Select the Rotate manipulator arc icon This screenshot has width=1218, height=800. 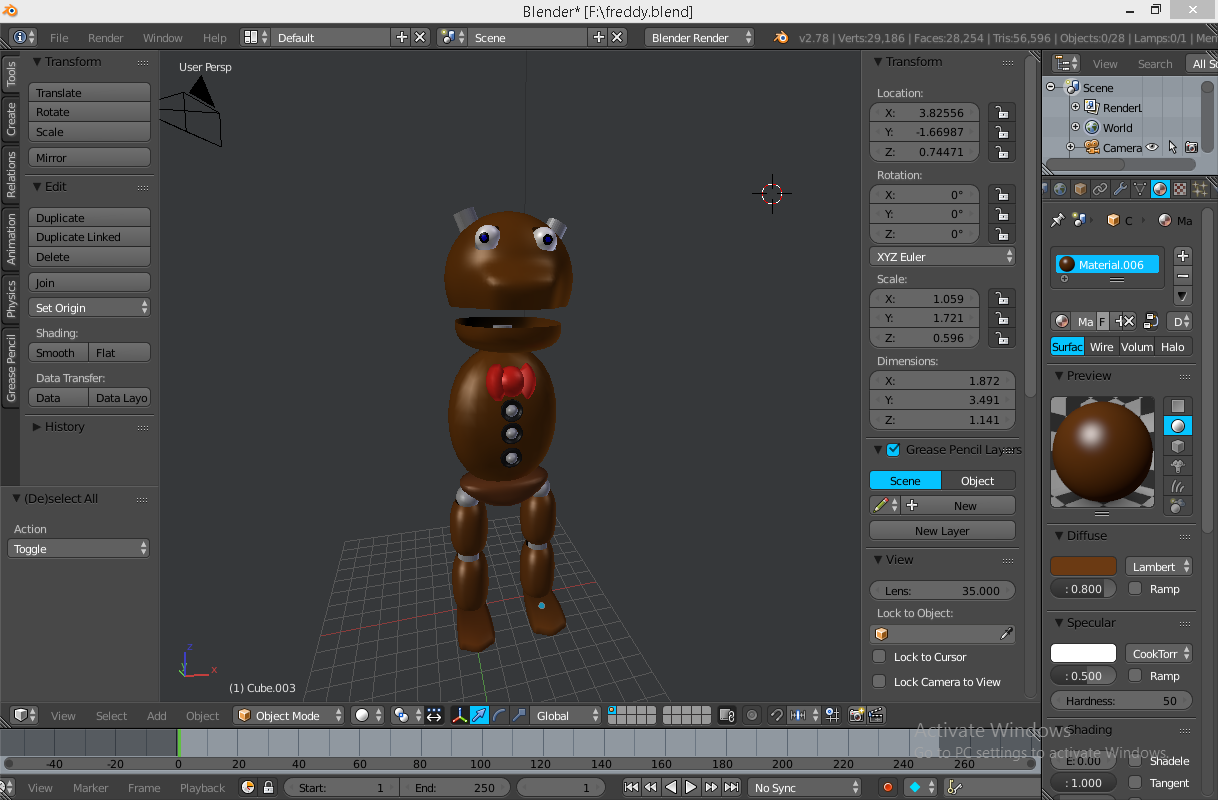[x=499, y=715]
